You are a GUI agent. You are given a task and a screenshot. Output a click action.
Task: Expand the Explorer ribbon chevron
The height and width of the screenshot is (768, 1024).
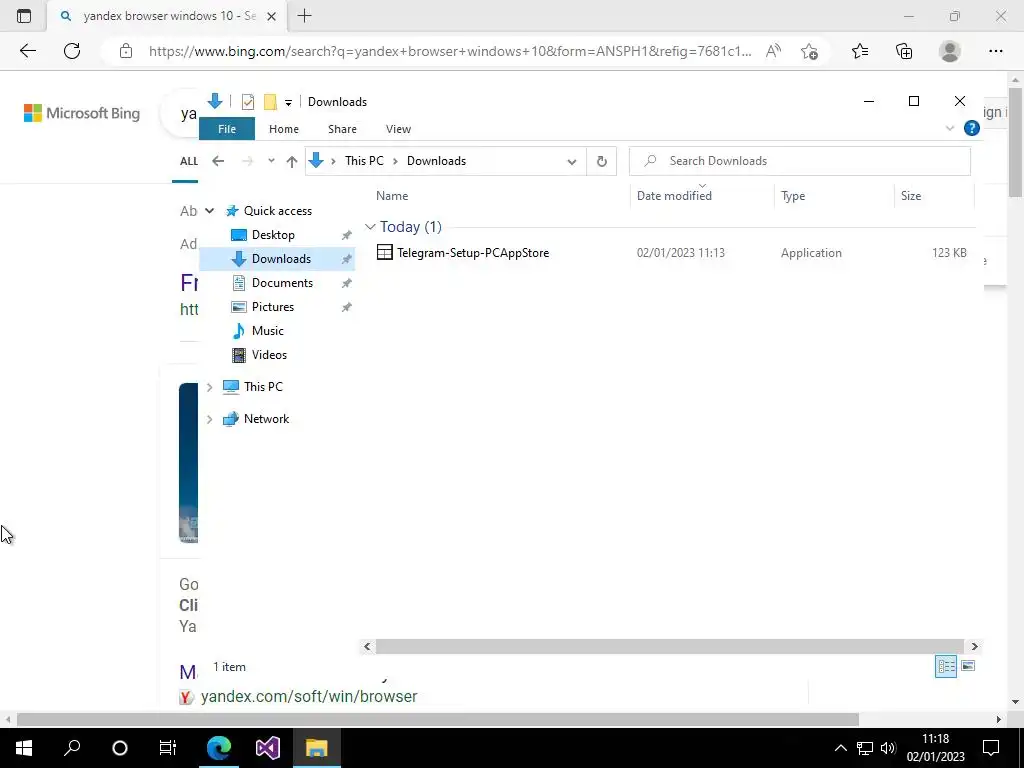point(950,129)
